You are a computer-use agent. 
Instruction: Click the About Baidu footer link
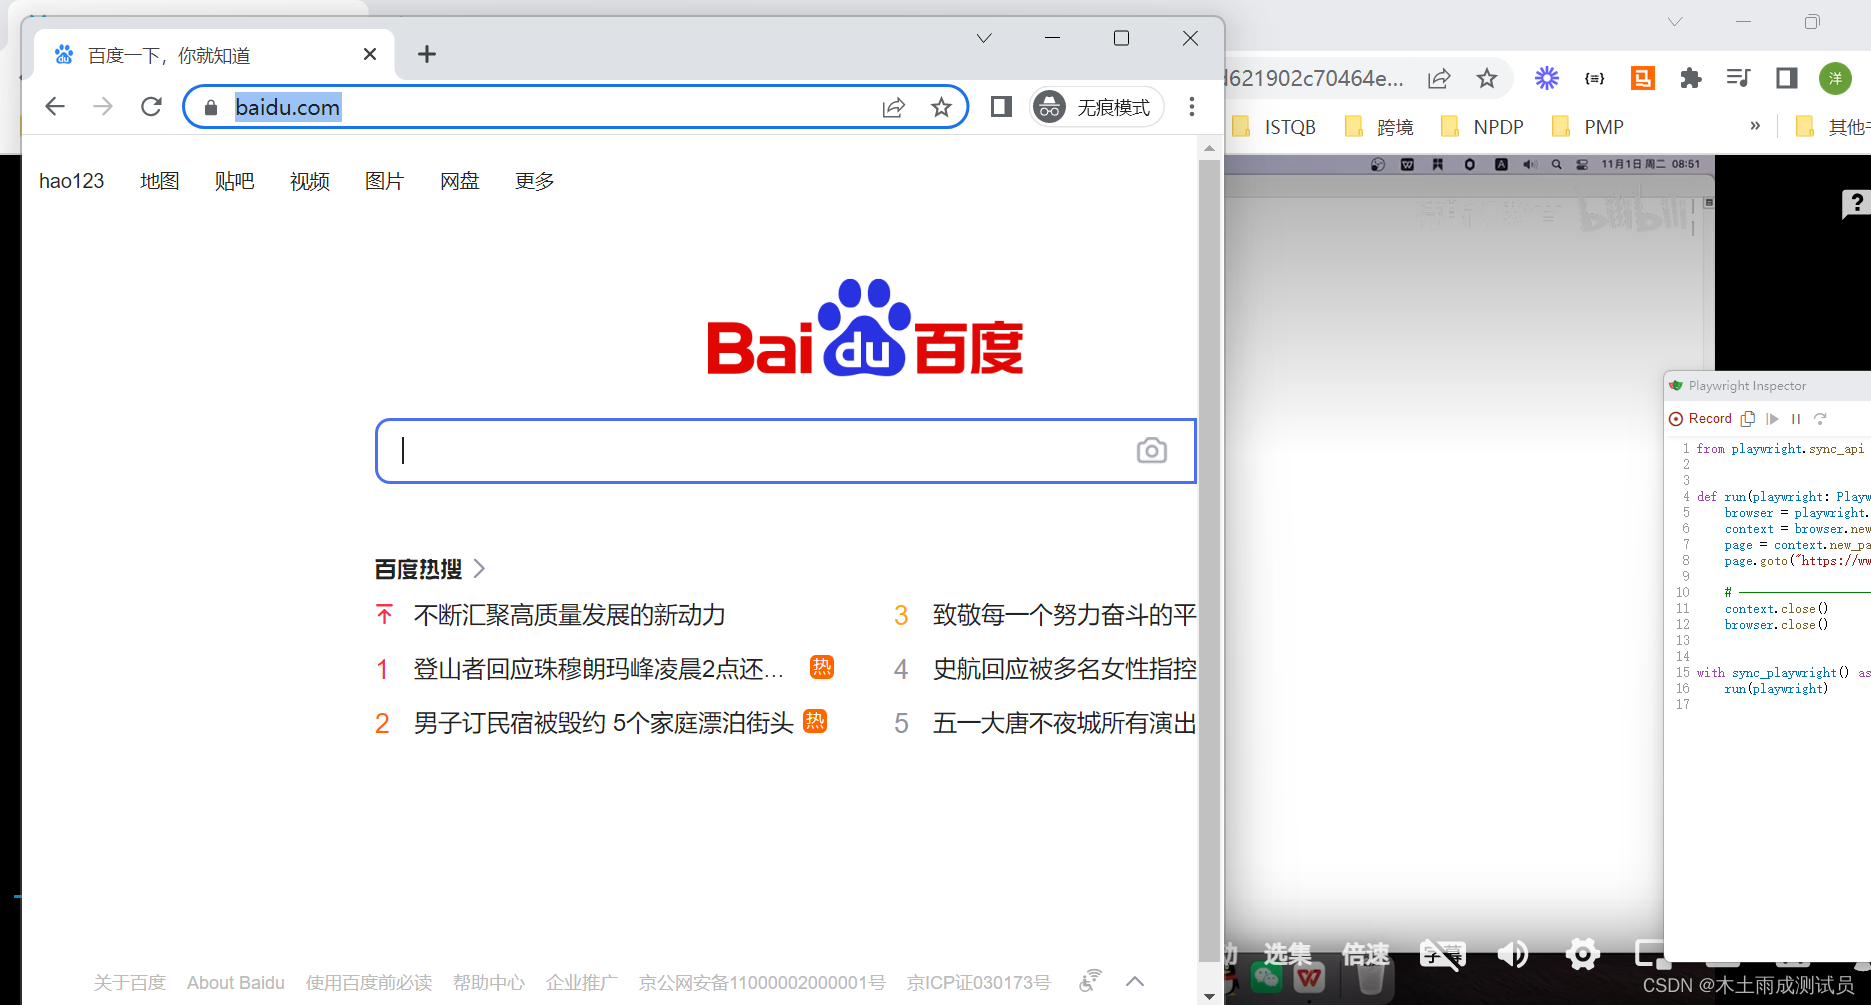tap(236, 983)
